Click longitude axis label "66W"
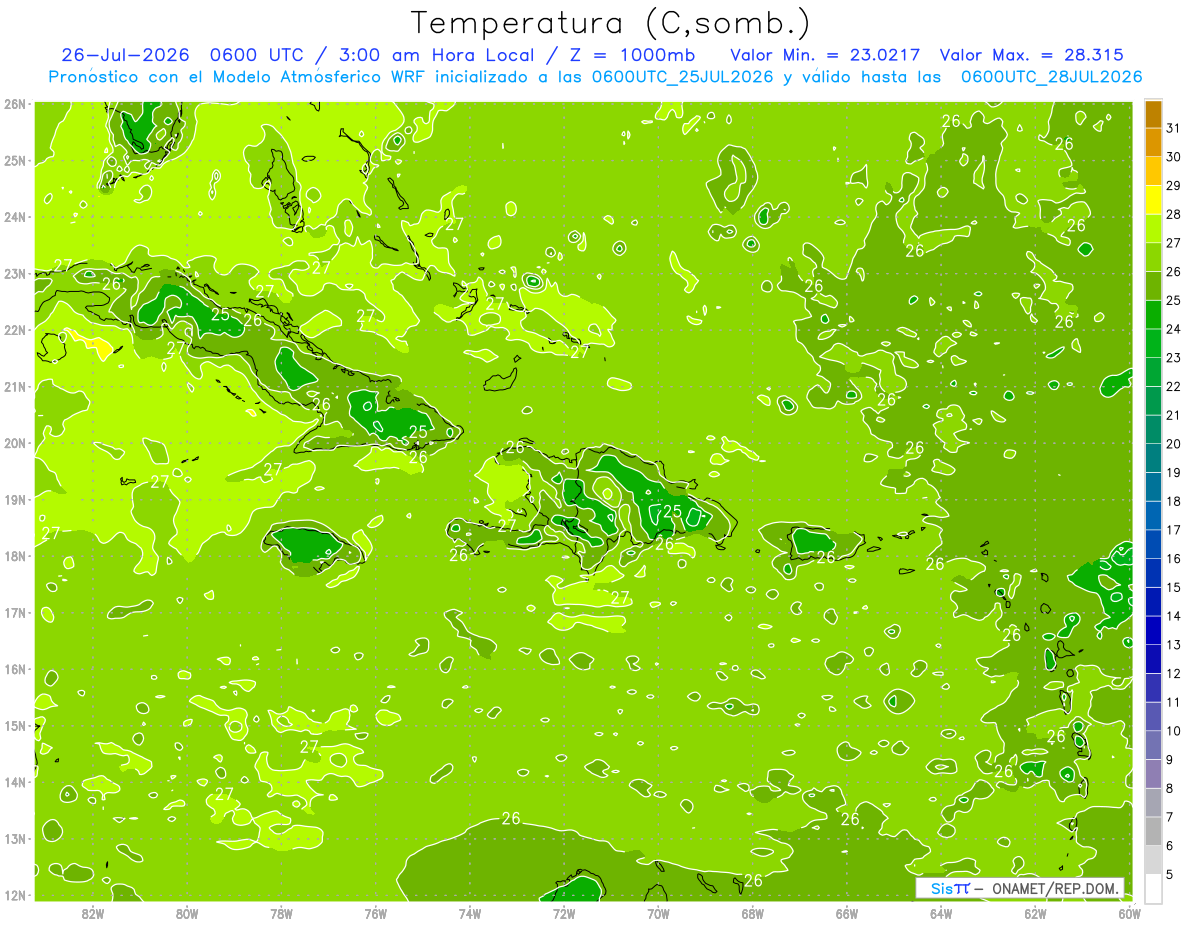This screenshot has height=927, width=1200. pos(847,913)
